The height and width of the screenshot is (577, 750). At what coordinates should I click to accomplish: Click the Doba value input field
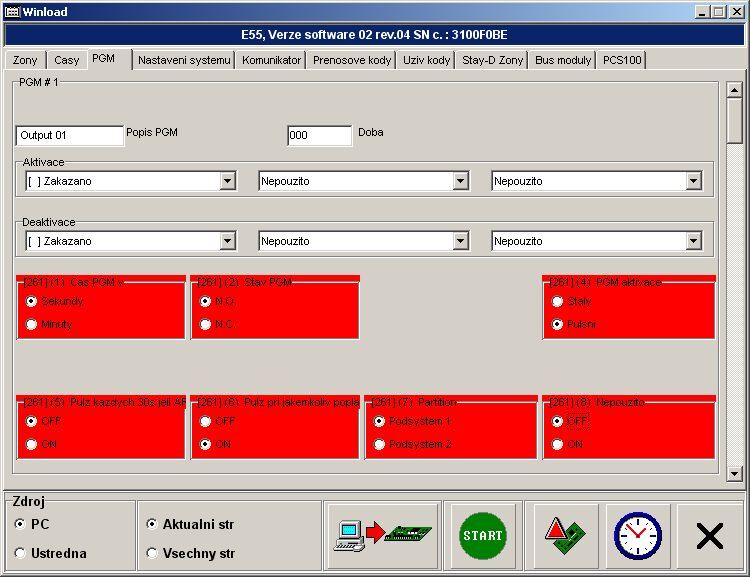point(319,135)
